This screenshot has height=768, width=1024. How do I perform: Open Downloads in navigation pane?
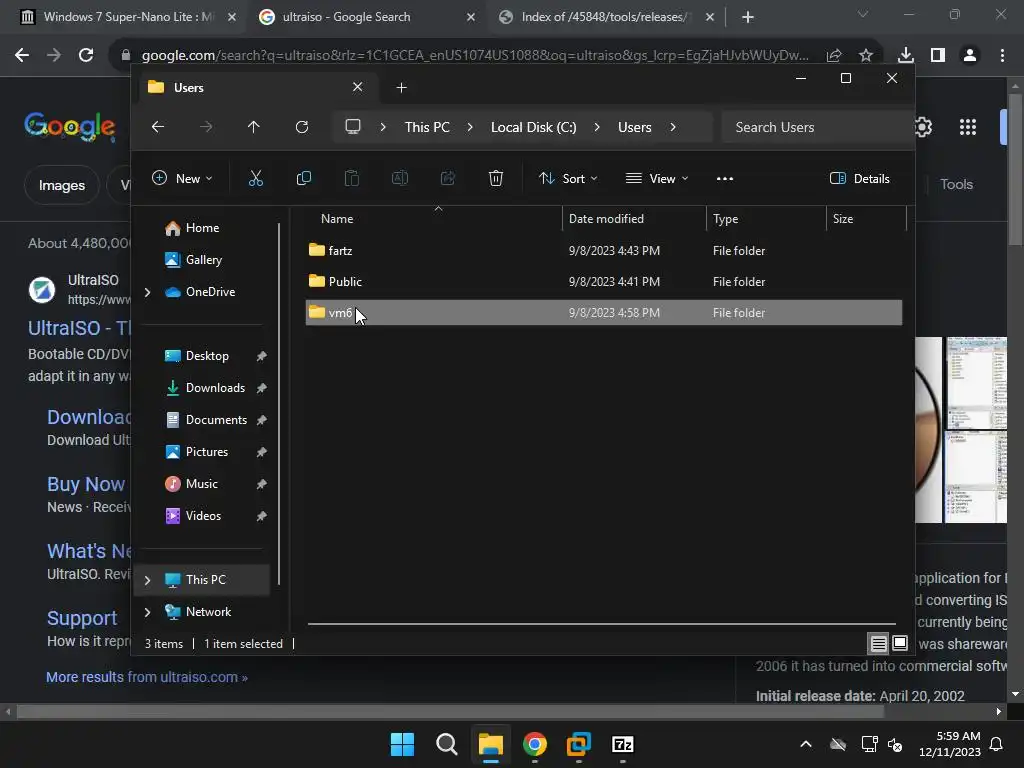(x=215, y=388)
